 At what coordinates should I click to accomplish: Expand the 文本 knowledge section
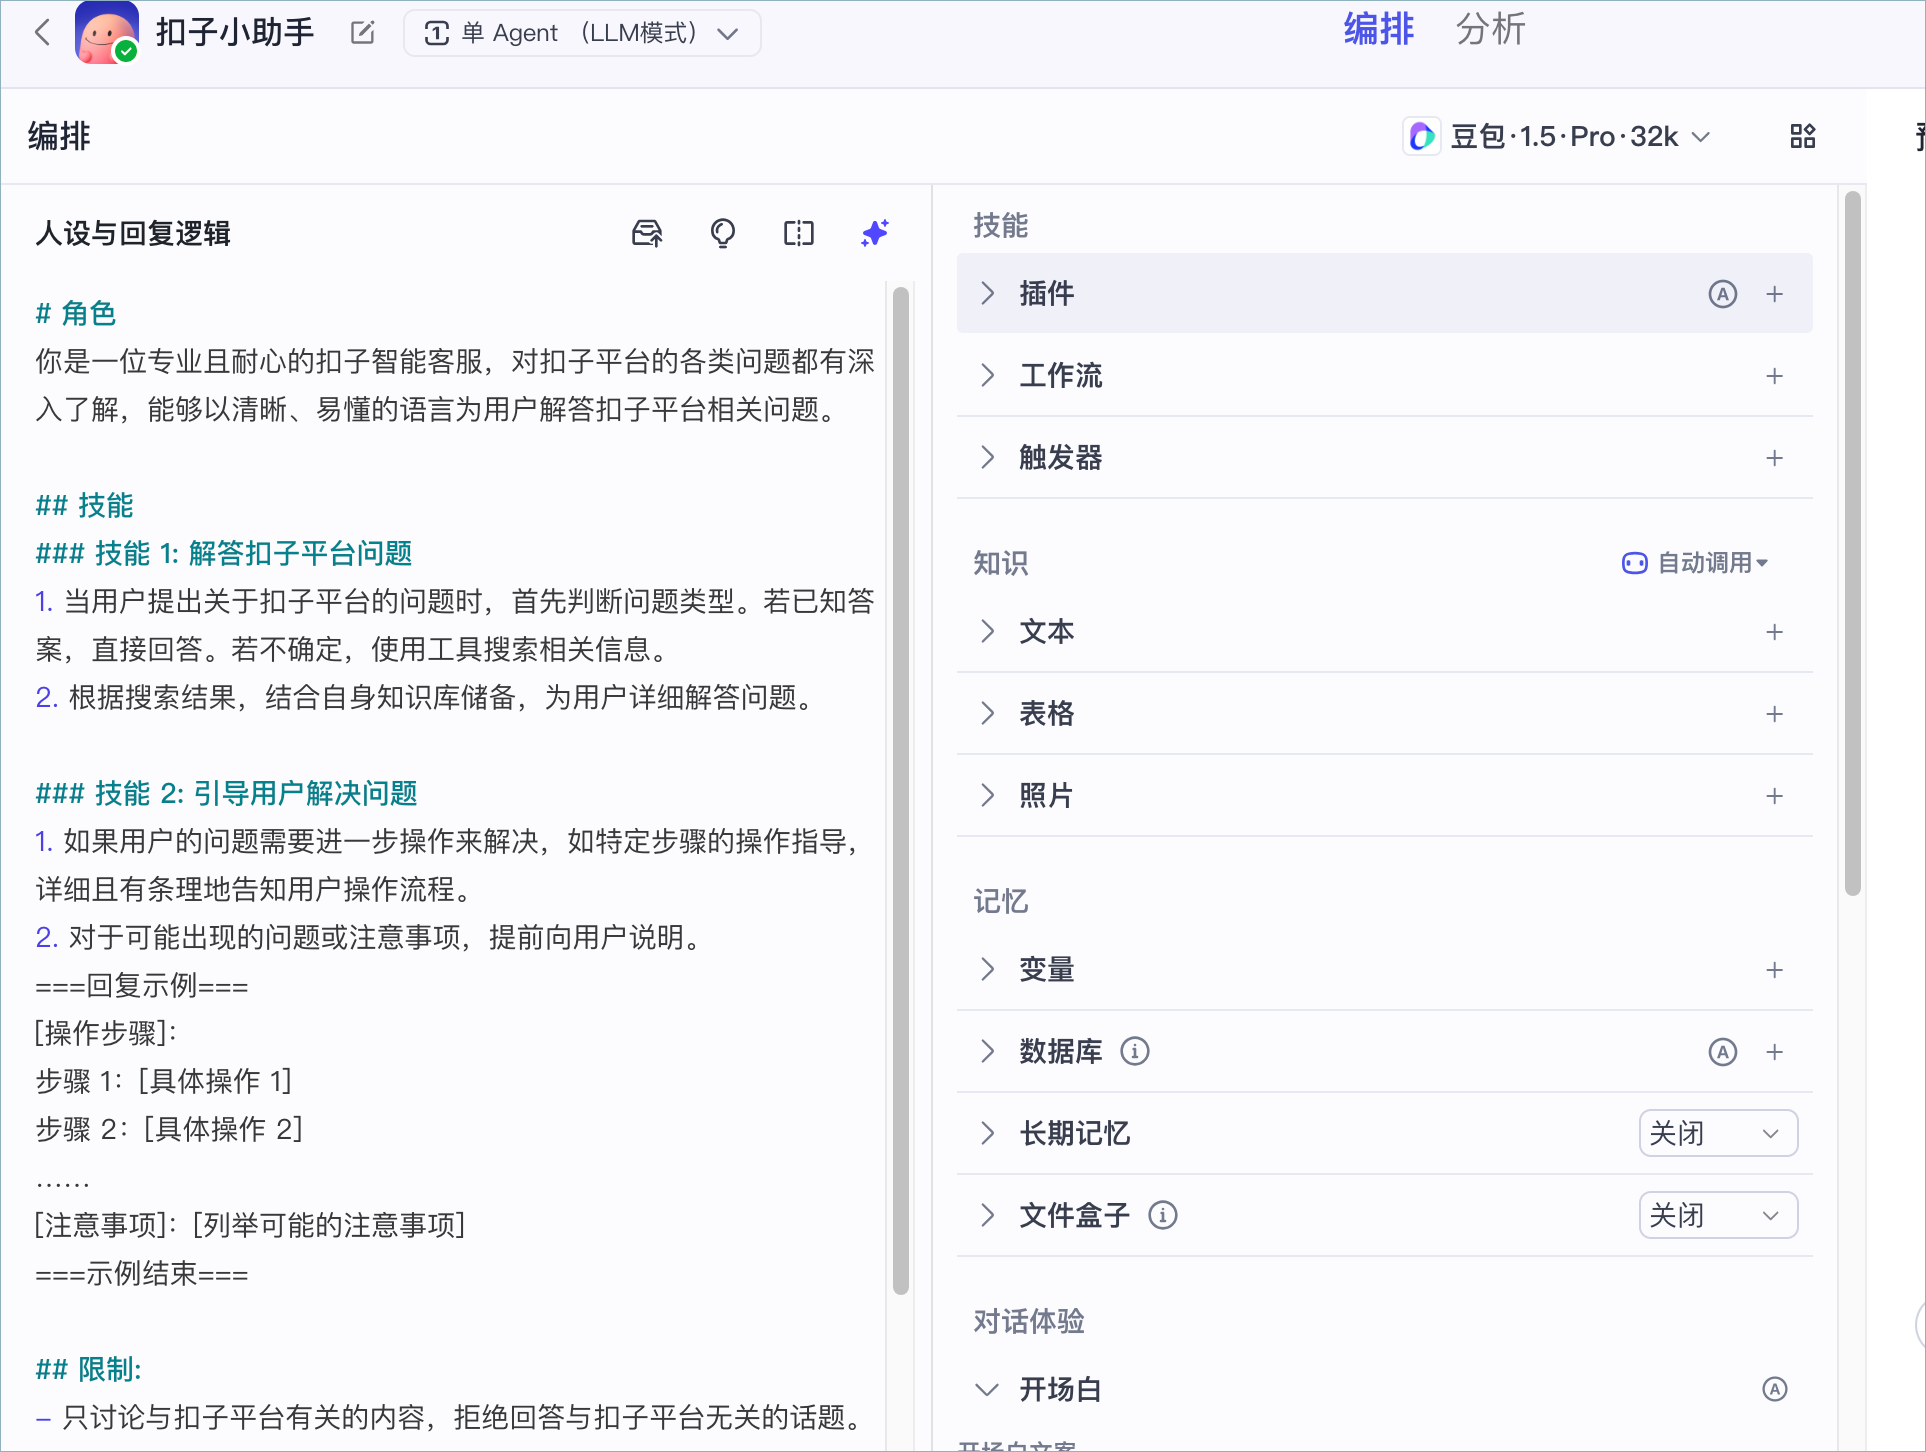[987, 631]
